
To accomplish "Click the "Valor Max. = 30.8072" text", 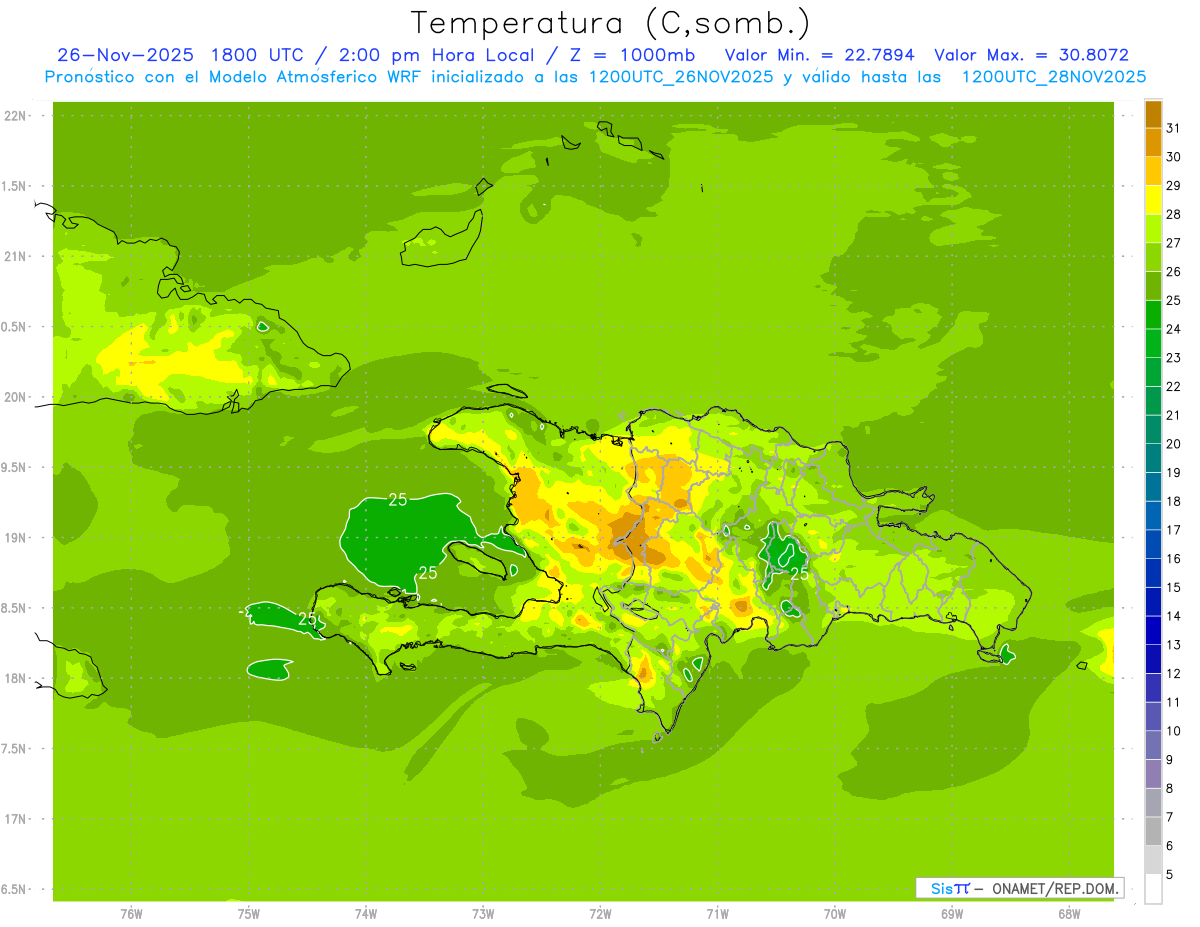I will point(1031,55).
